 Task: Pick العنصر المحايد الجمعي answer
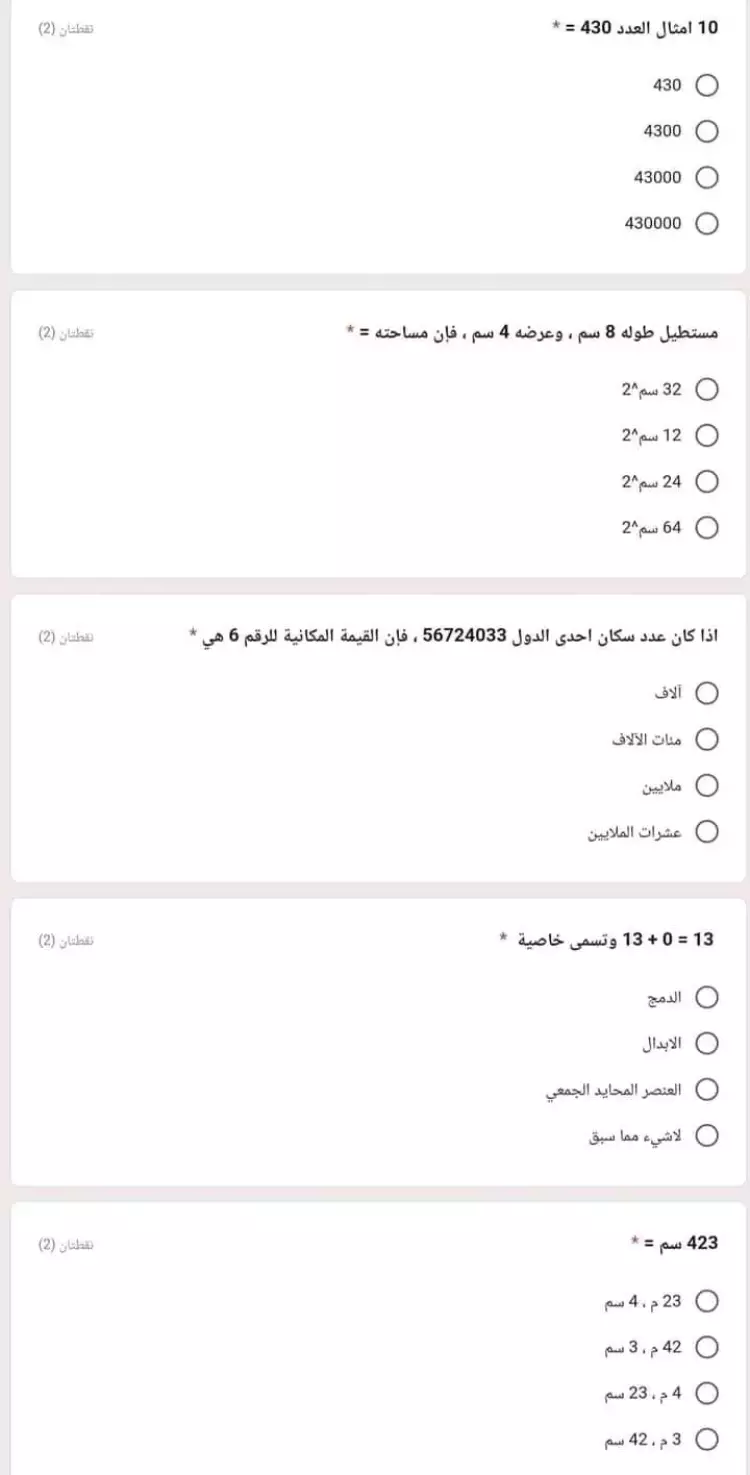pyautogui.click(x=706, y=1089)
